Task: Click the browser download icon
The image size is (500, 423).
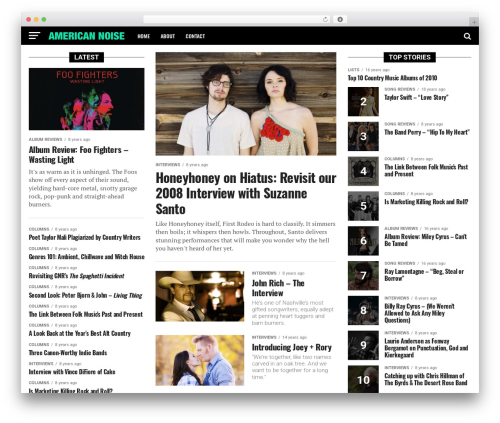Action: 340,20
